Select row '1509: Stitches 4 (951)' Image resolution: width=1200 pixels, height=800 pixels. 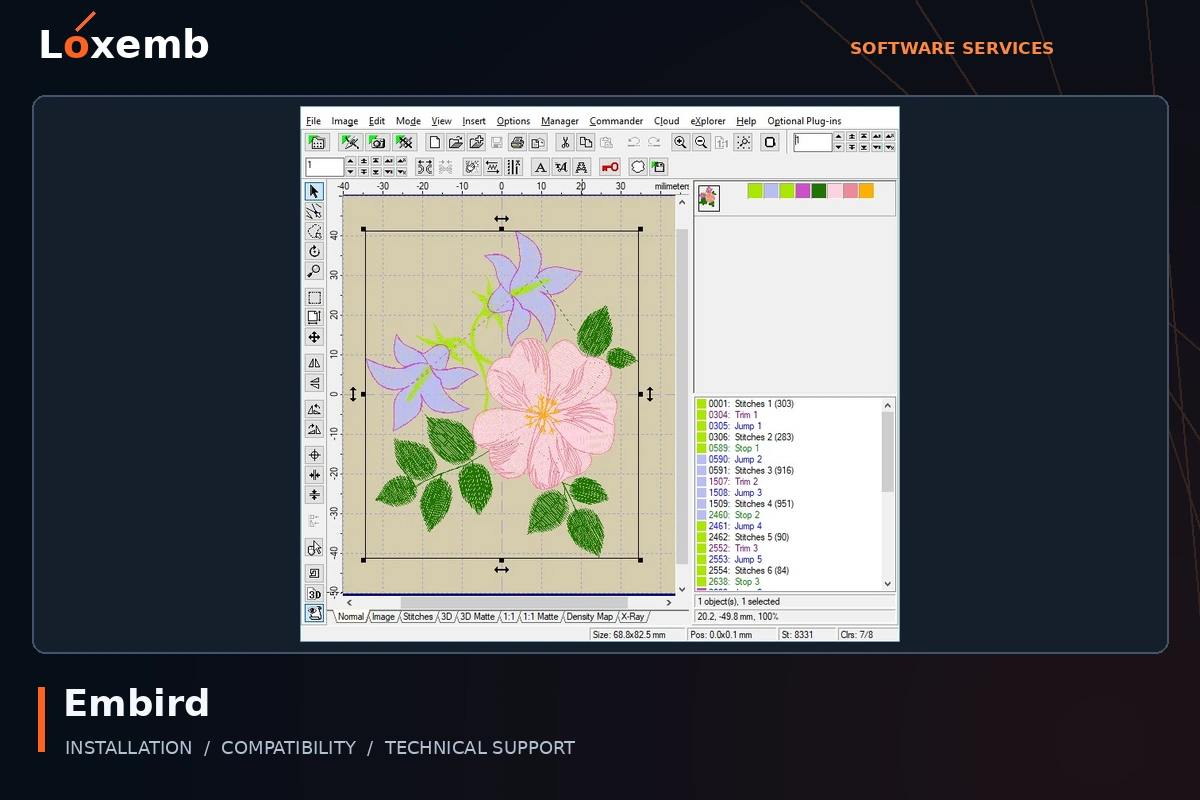coord(788,504)
